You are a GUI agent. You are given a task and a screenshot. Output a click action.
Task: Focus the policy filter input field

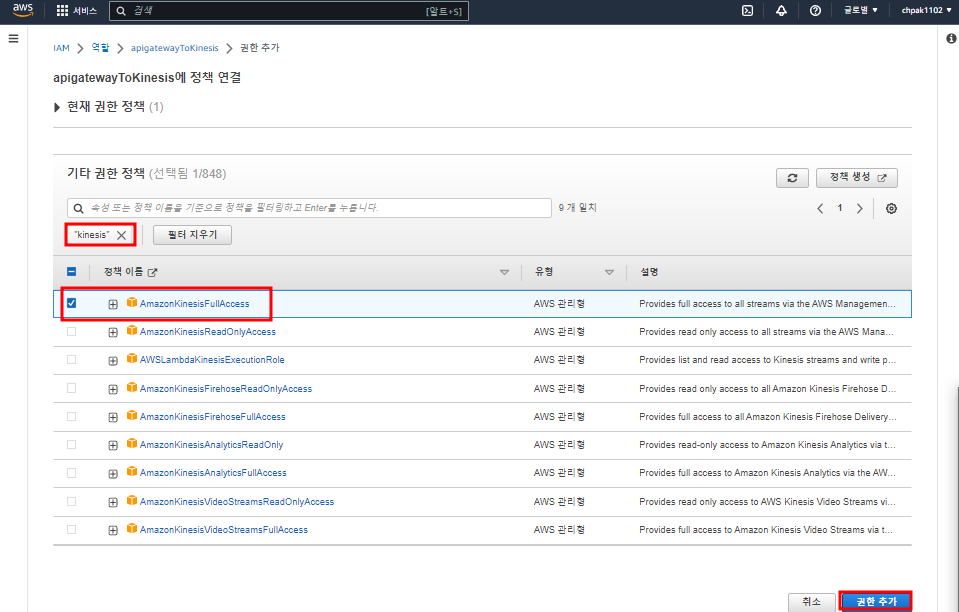click(309, 208)
